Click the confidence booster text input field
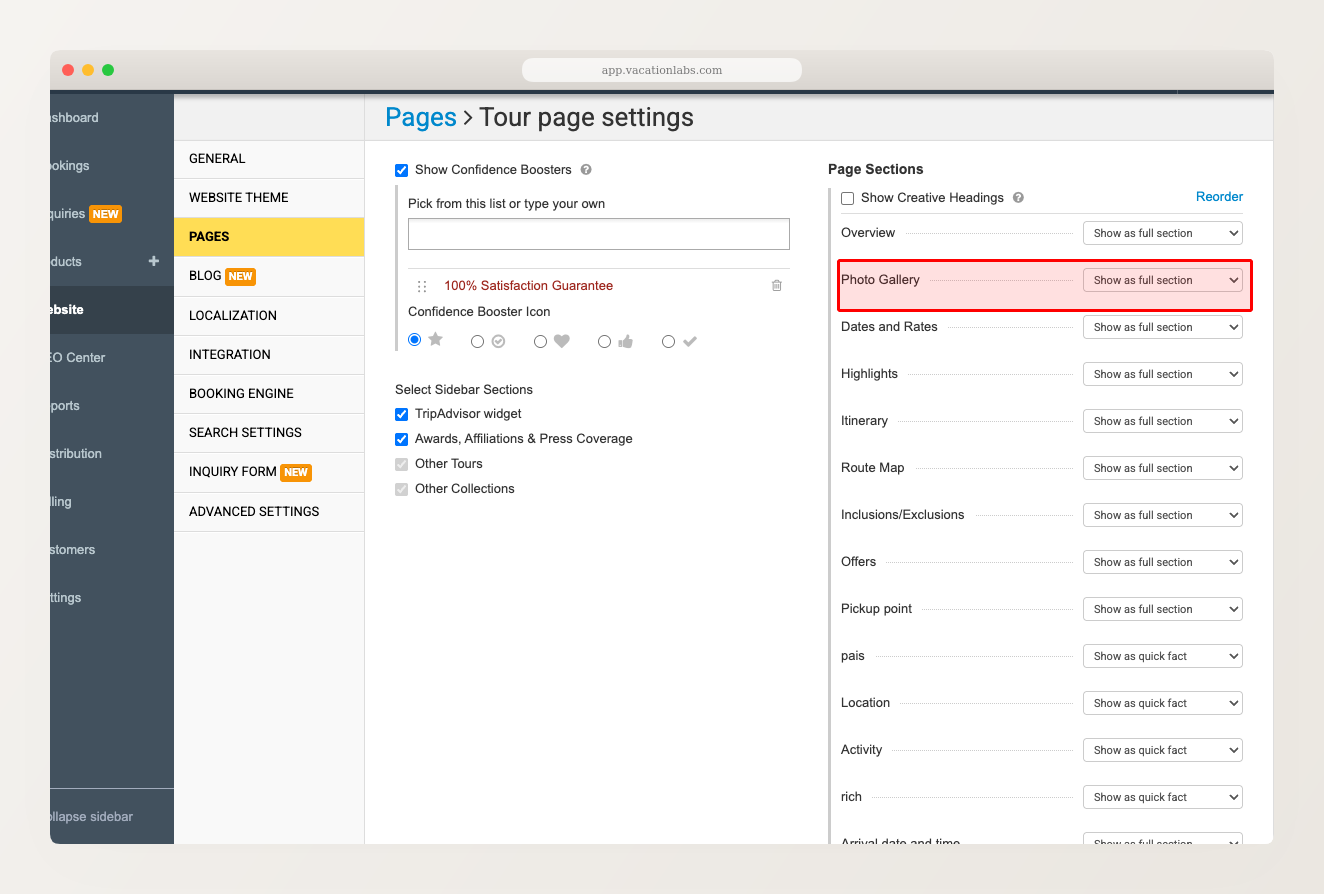The image size is (1324, 894). [598, 233]
